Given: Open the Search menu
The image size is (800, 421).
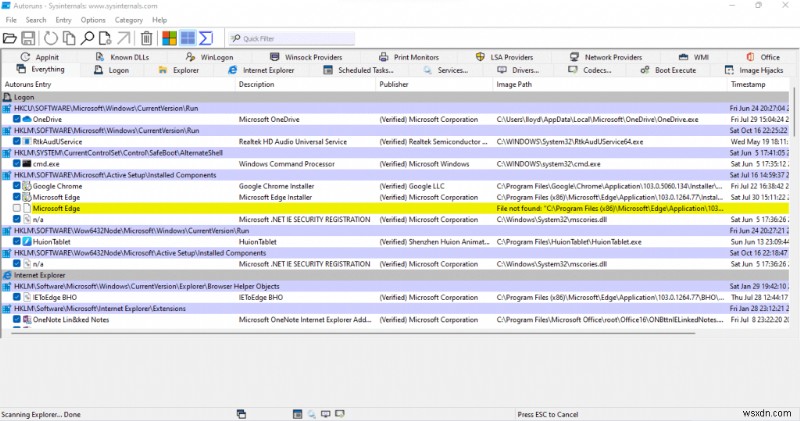Looking at the screenshot, I should point(36,20).
